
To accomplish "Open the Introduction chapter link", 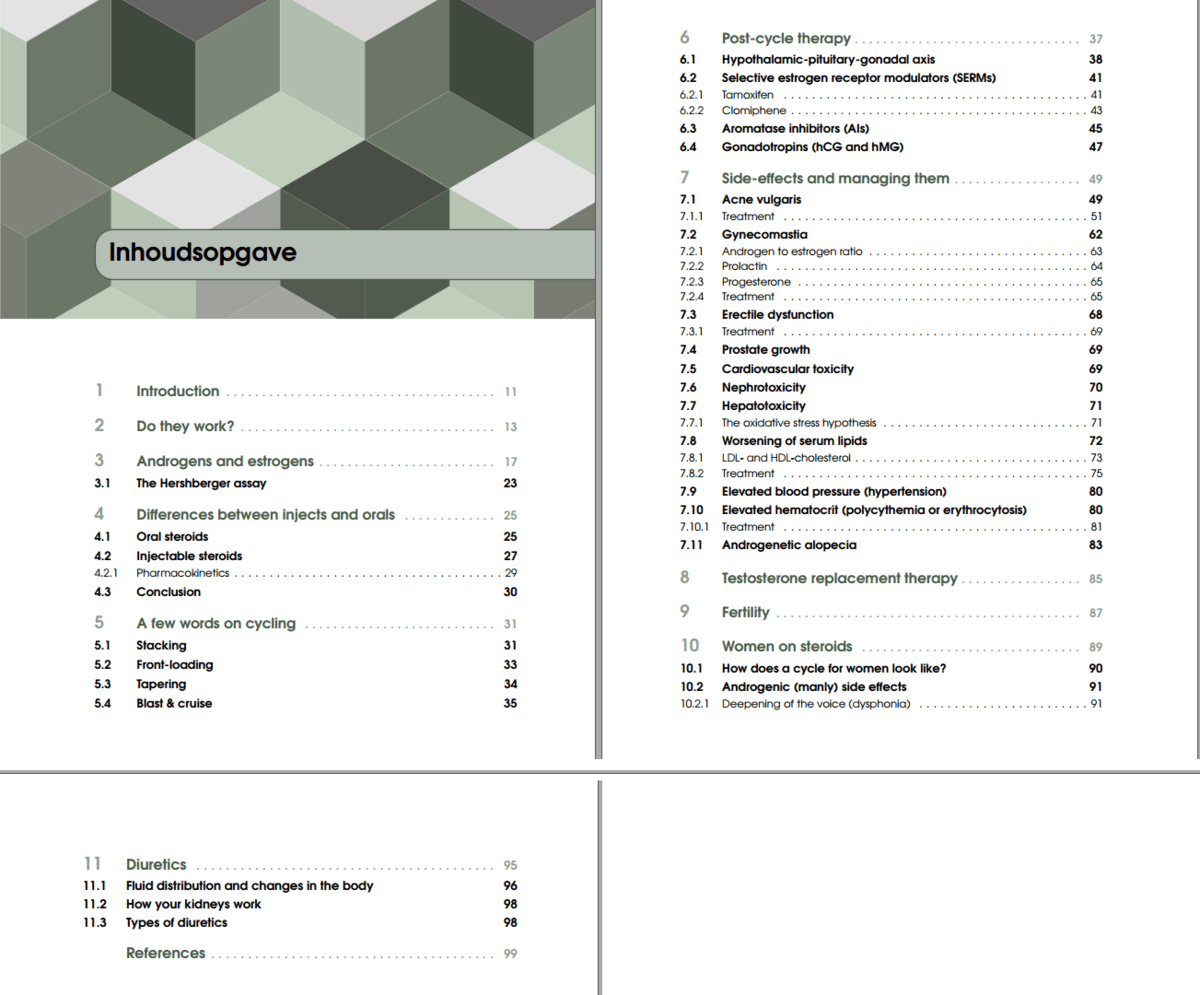I will coord(178,391).
